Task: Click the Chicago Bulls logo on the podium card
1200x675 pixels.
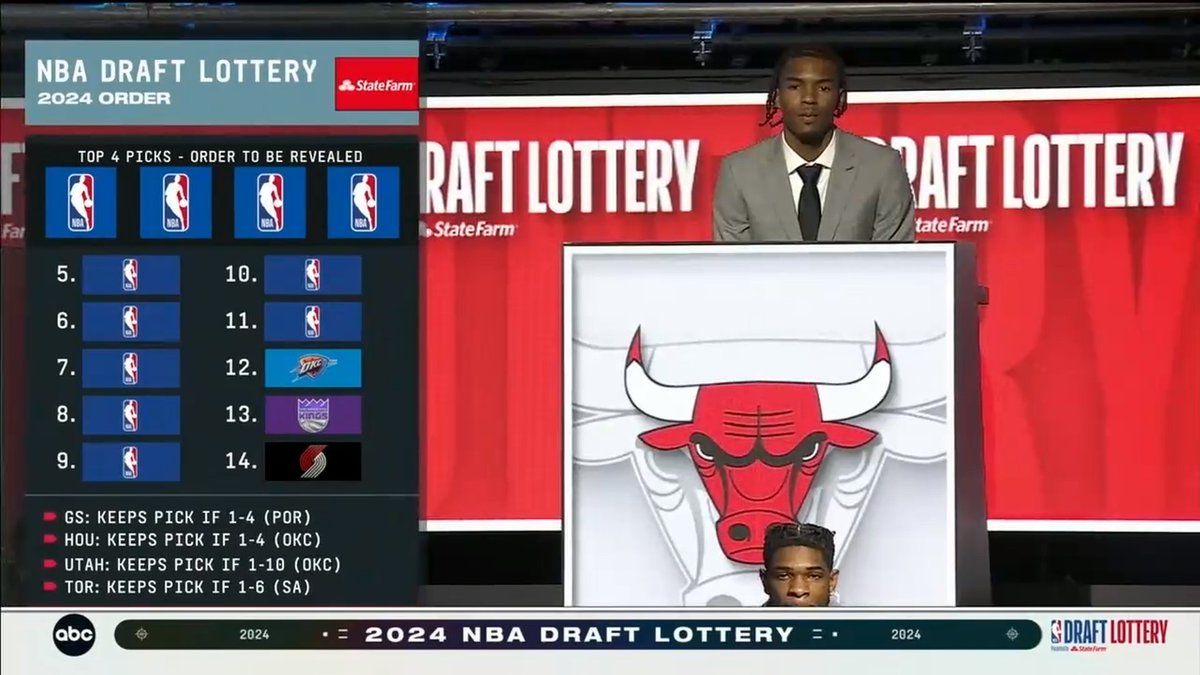Action: point(758,444)
